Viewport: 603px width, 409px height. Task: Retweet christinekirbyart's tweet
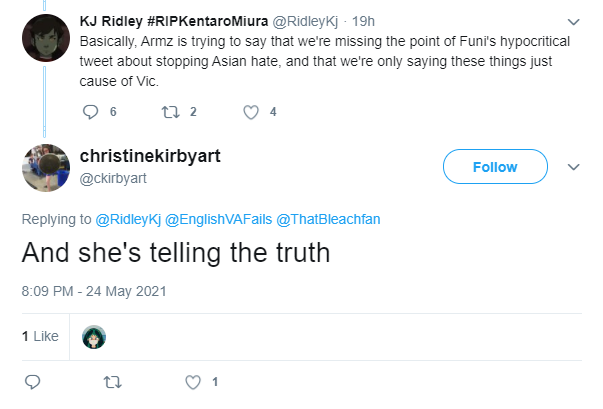(112, 382)
